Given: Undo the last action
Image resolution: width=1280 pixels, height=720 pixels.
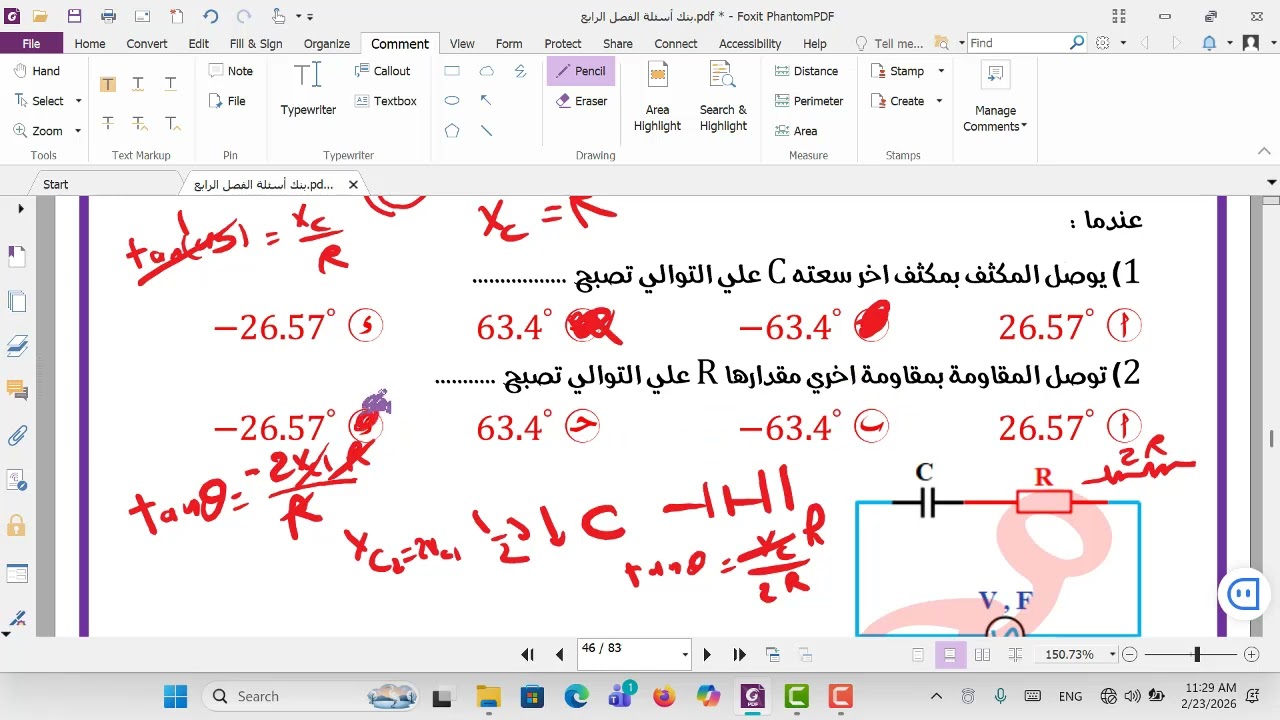Looking at the screenshot, I should coord(210,16).
